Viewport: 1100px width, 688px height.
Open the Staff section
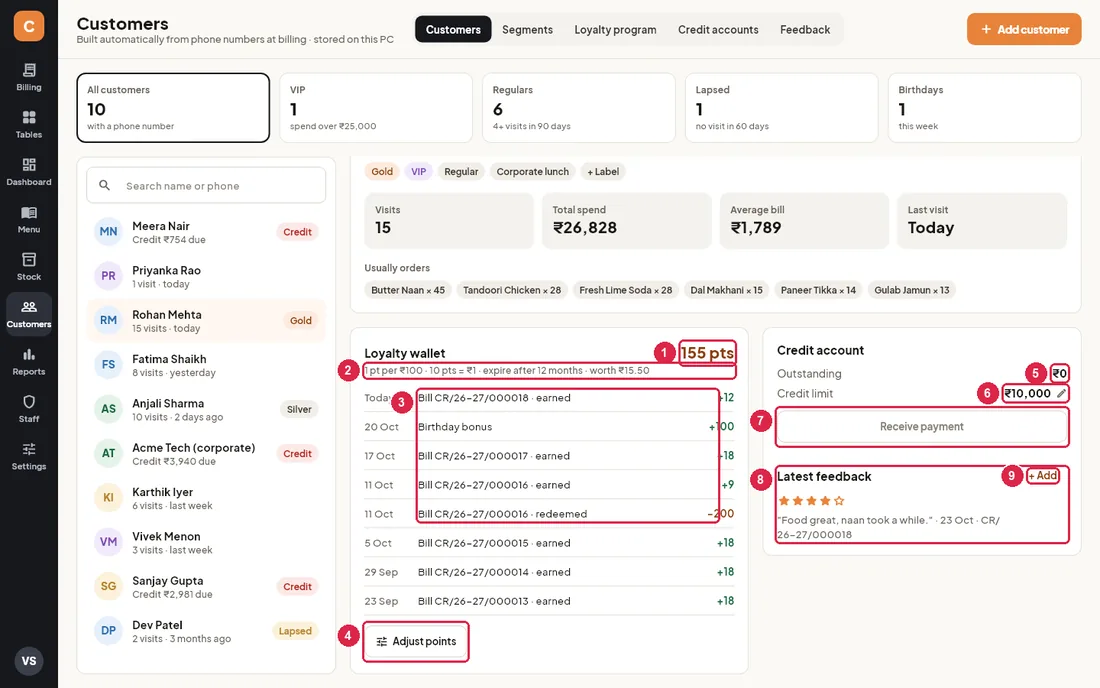pos(29,409)
